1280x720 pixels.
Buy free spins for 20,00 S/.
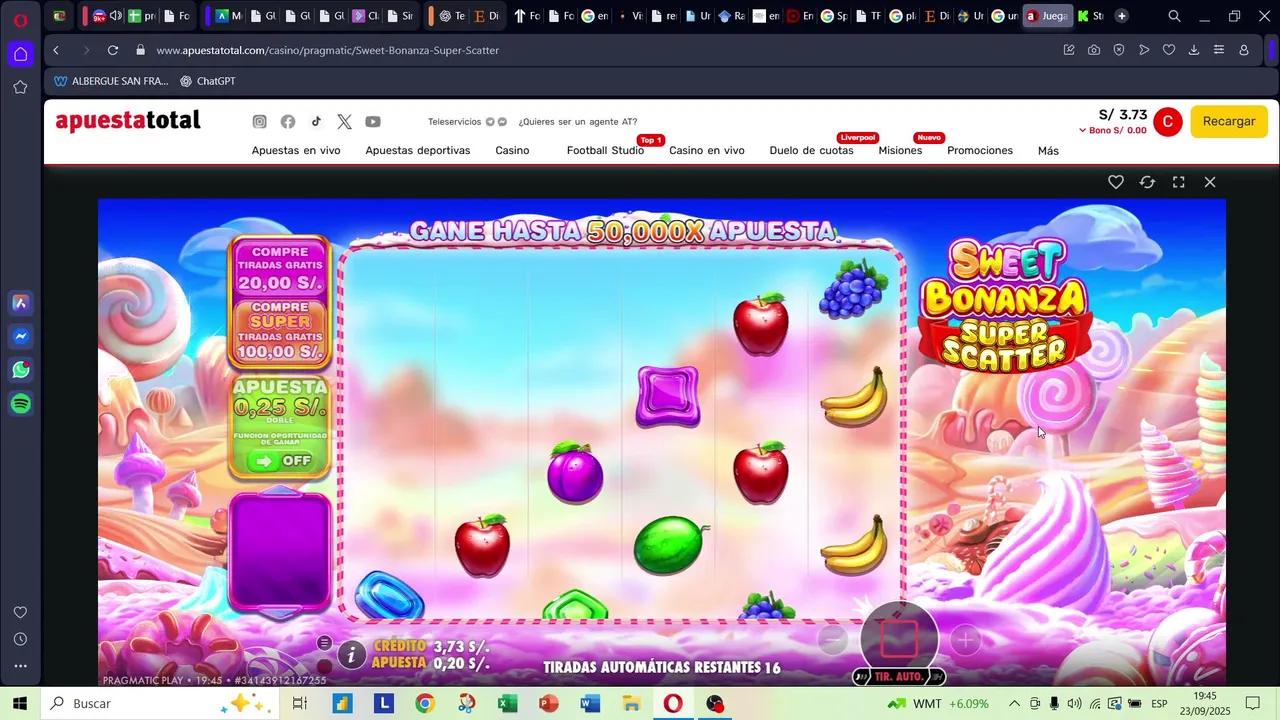pos(280,267)
